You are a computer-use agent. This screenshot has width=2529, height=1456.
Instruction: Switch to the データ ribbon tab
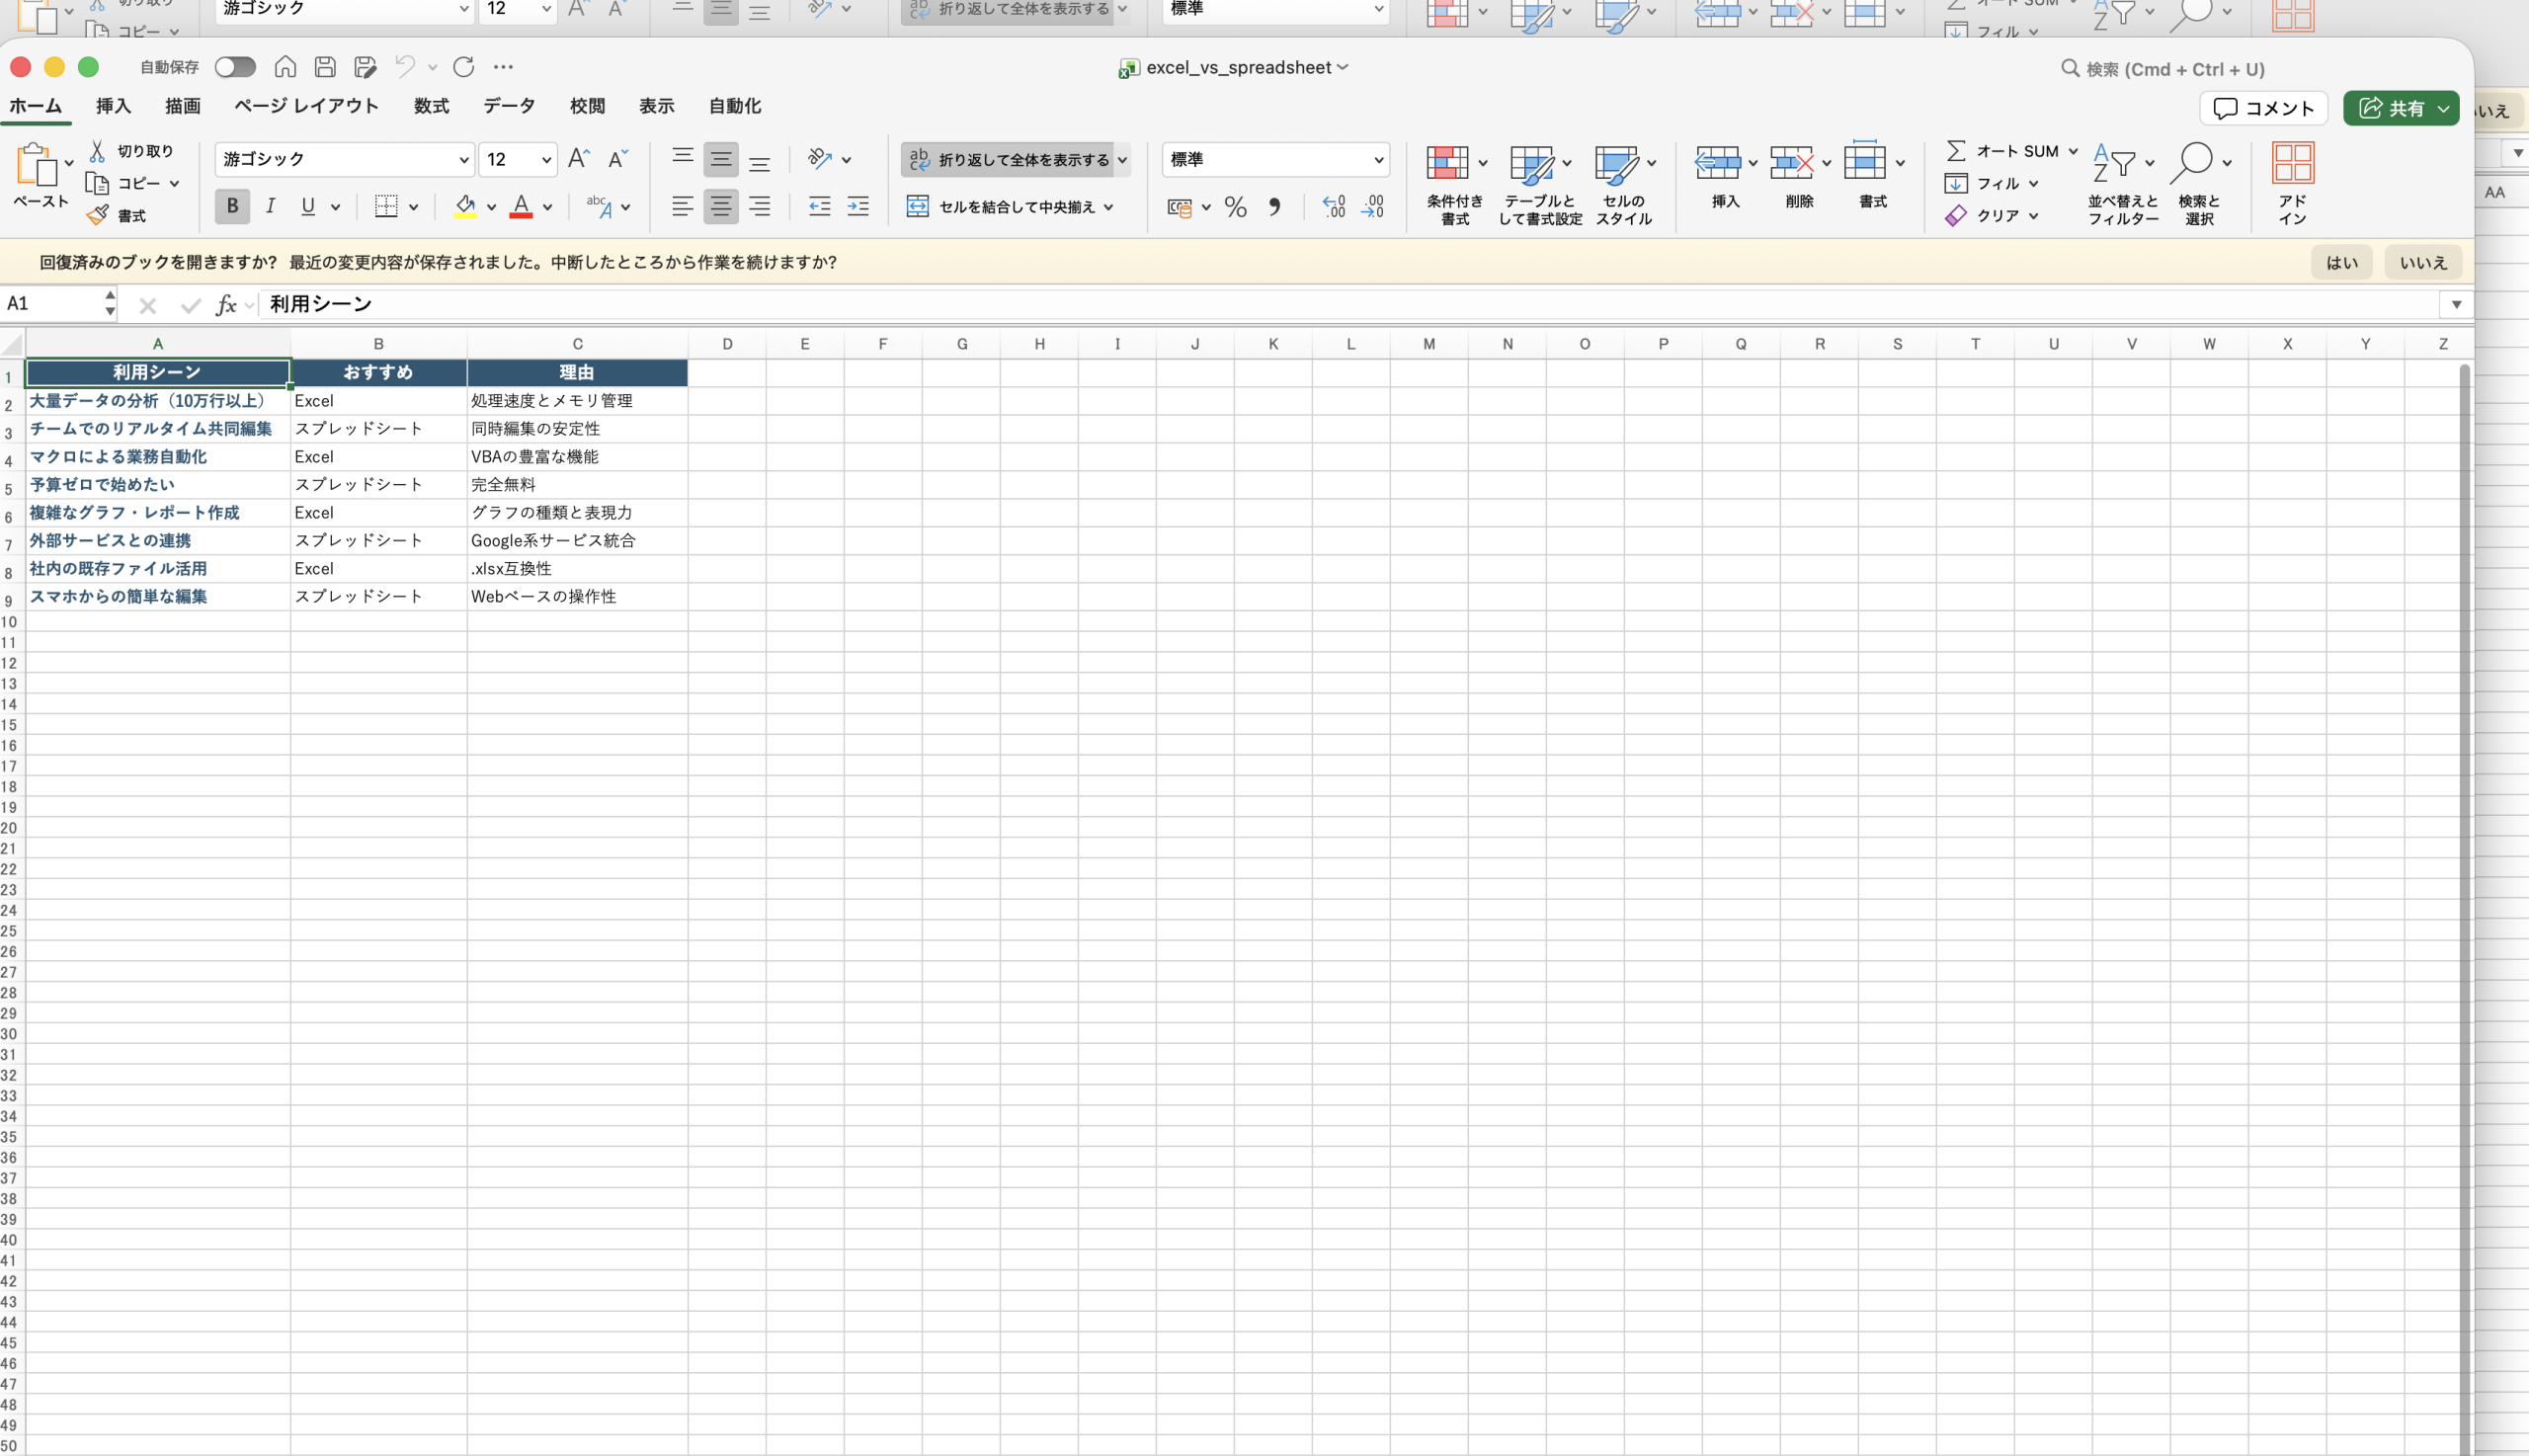[x=509, y=106]
